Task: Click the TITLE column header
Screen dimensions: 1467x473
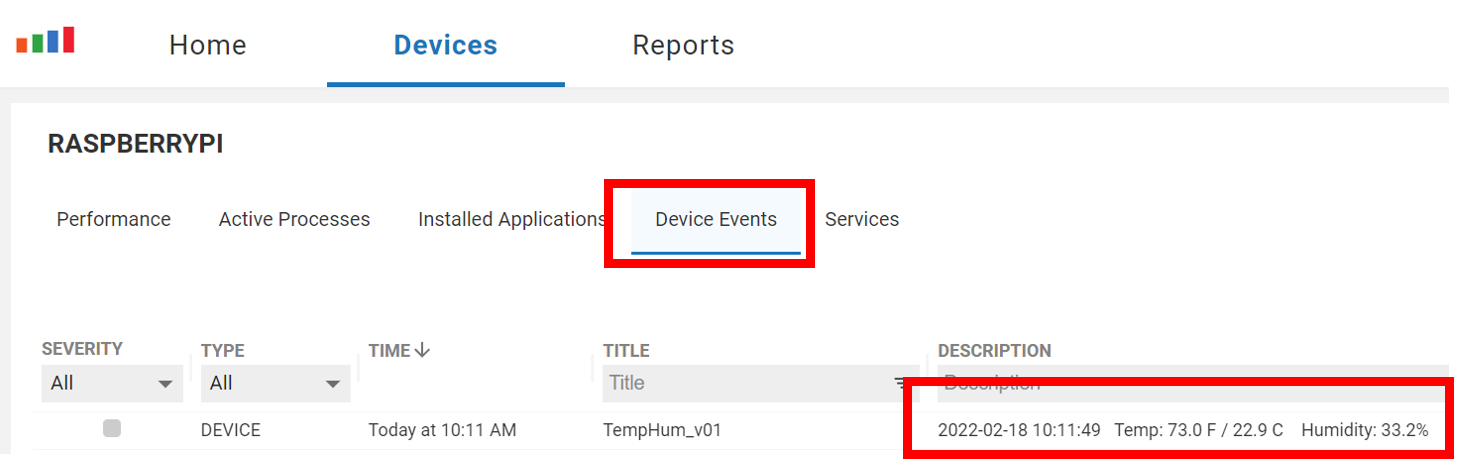Action: click(626, 351)
